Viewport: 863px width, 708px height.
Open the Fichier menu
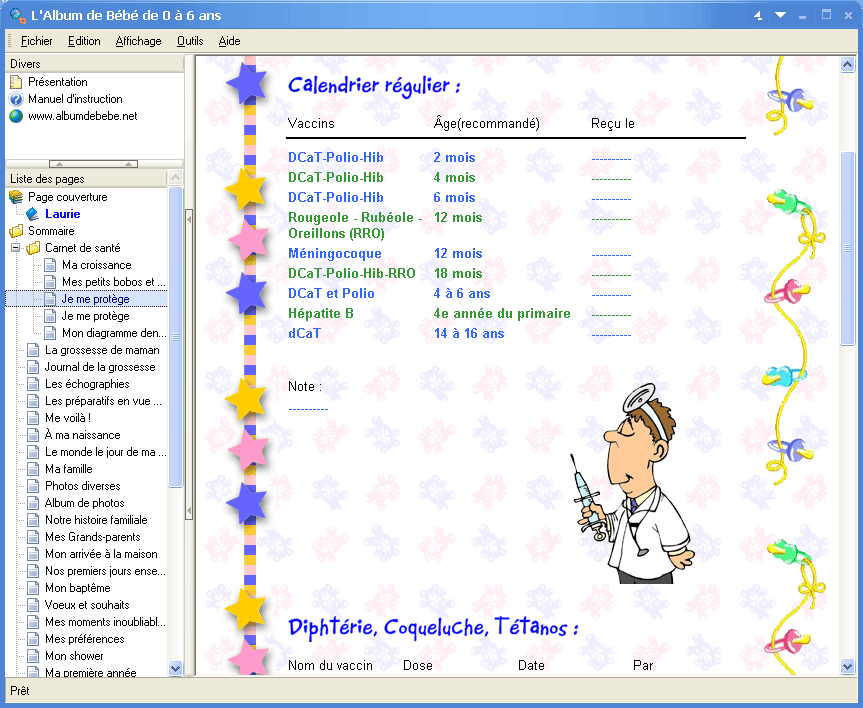[35, 41]
